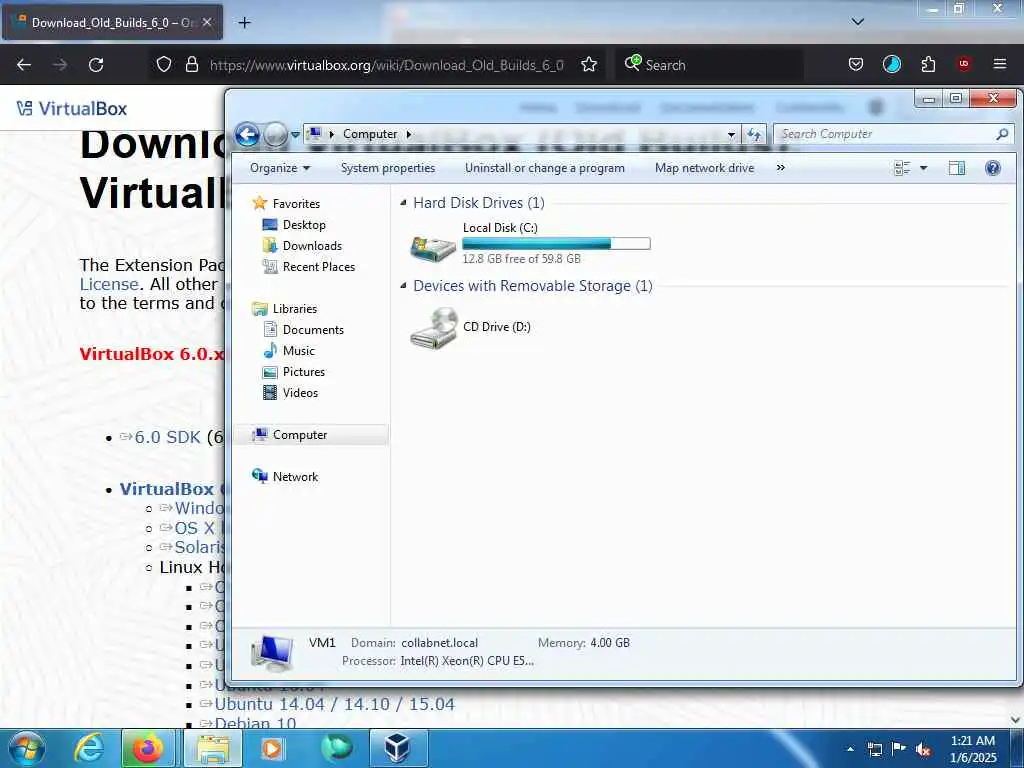Screen dimensions: 1024x768
Task: Click Firefox Search box
Action: pos(711,65)
